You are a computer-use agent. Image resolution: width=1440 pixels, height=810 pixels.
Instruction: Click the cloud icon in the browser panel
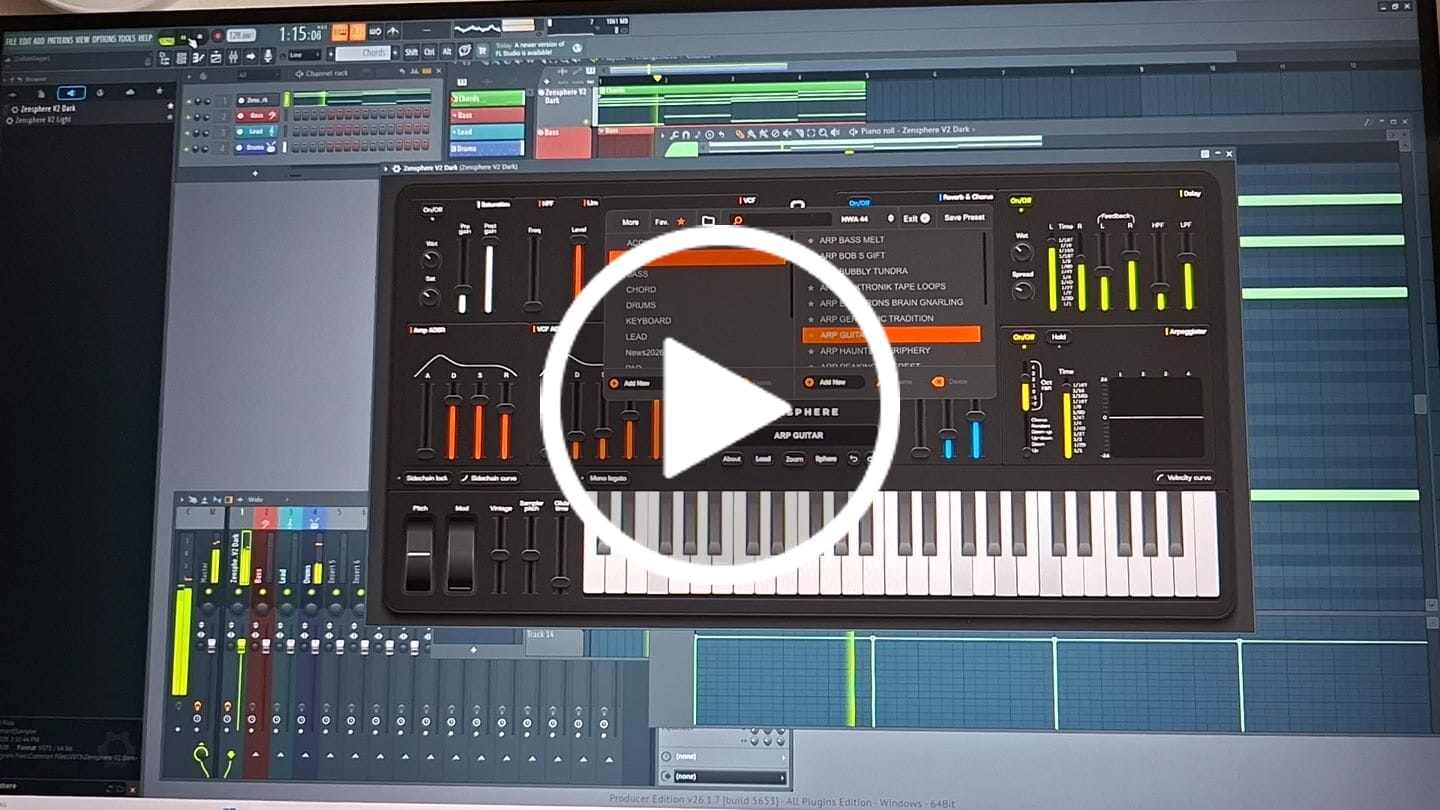(130, 92)
